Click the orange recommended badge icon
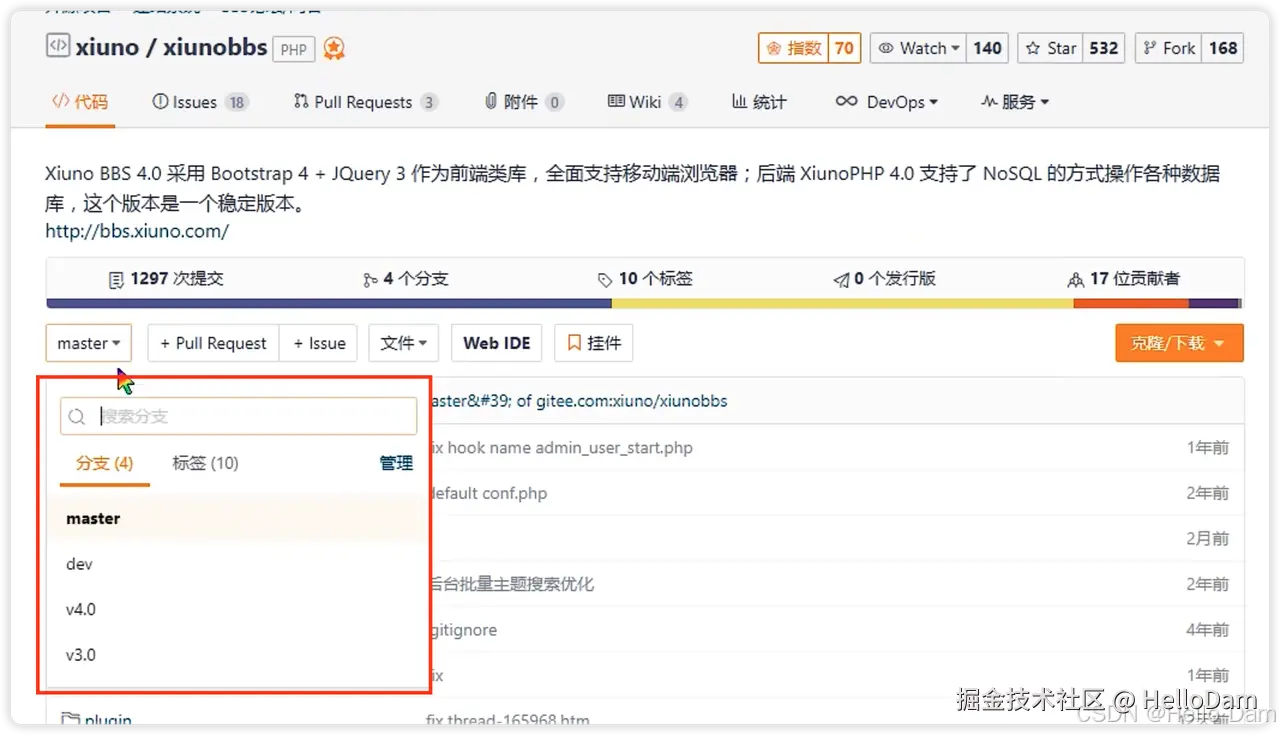Screen dimensions: 1280x735 point(334,48)
